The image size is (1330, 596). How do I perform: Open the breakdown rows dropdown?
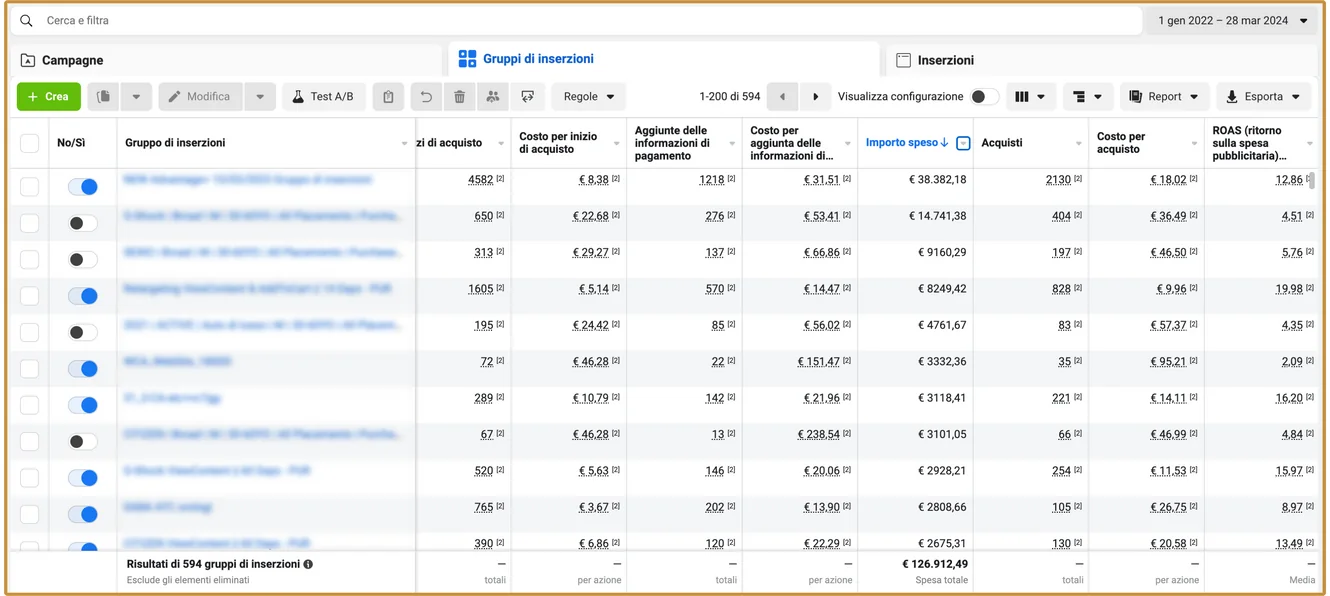(1087, 97)
